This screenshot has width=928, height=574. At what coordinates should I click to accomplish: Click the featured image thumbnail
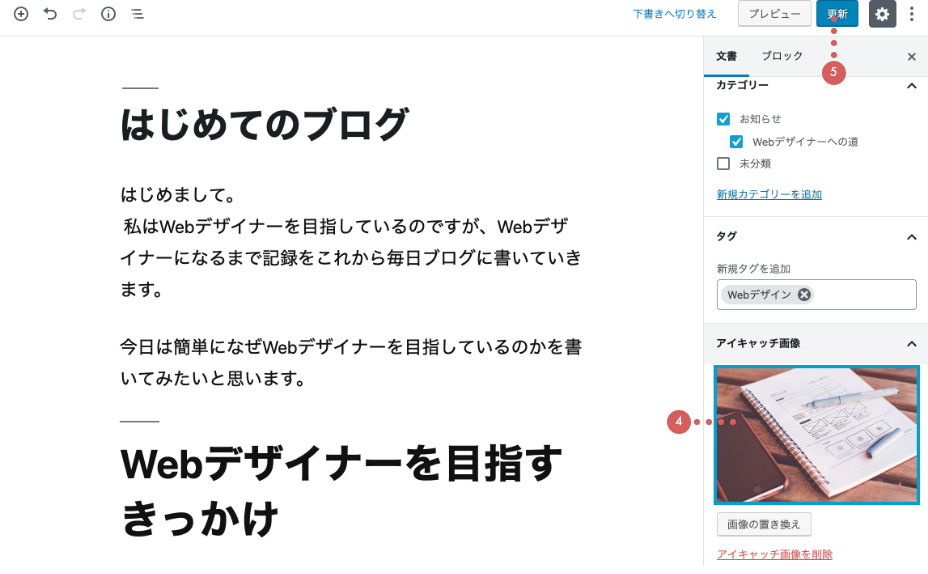pyautogui.click(x=817, y=435)
